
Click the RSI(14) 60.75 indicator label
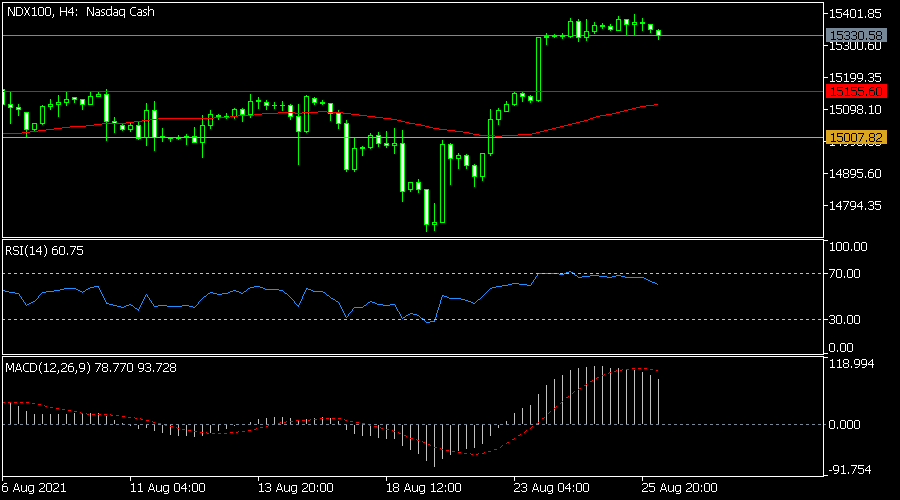point(44,251)
